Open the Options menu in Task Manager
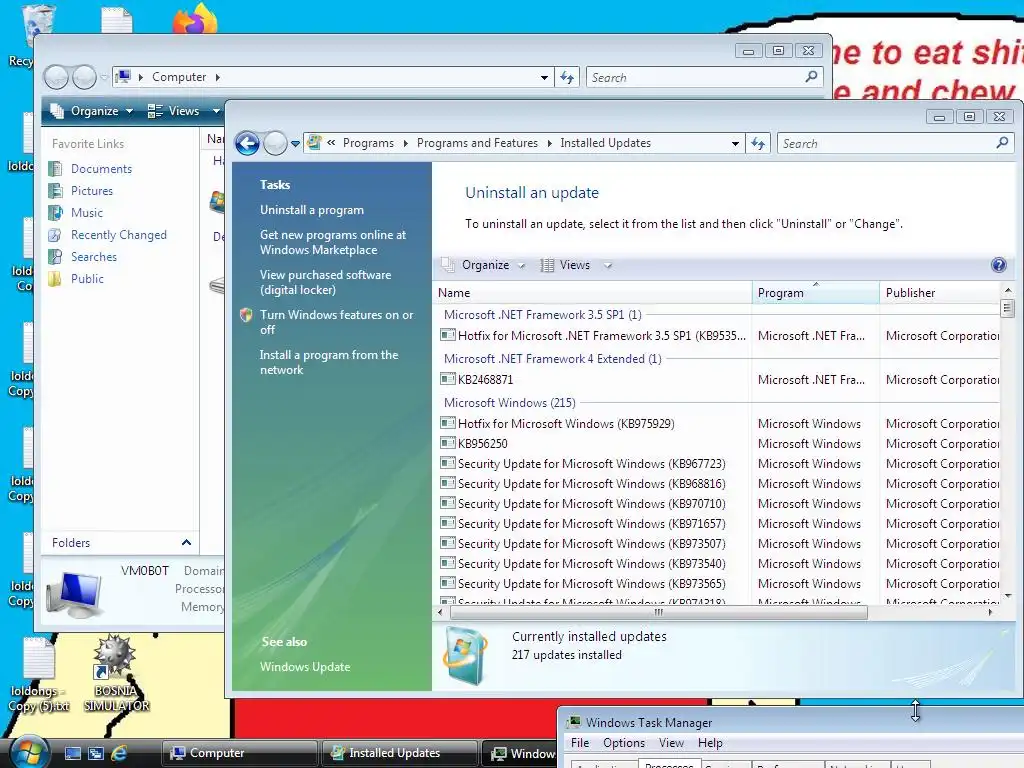The width and height of the screenshot is (1024, 768). coord(624,743)
